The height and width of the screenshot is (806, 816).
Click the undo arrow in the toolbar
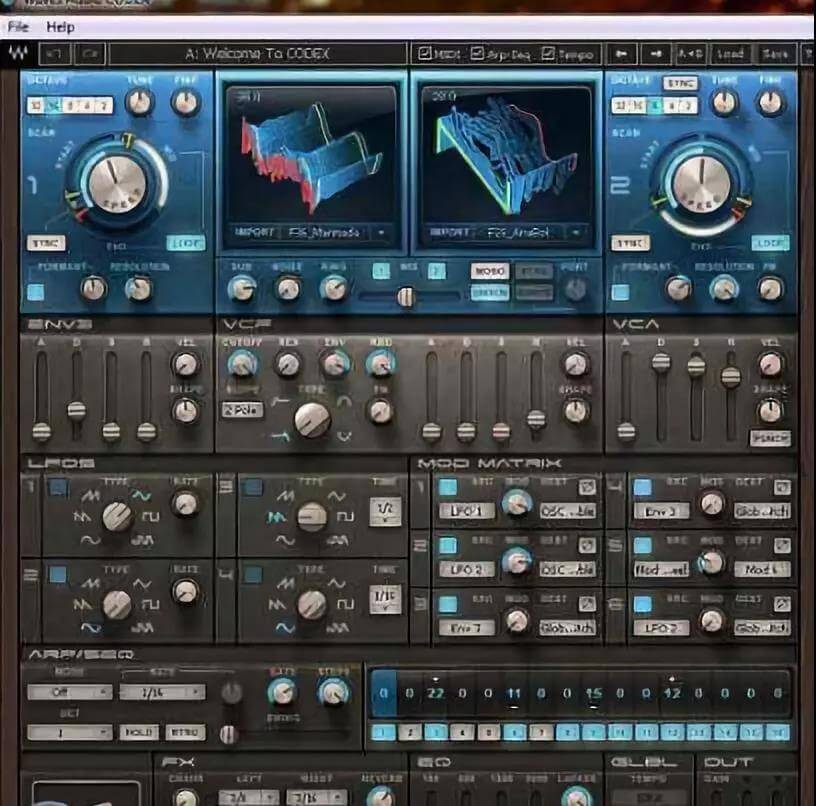click(55, 54)
